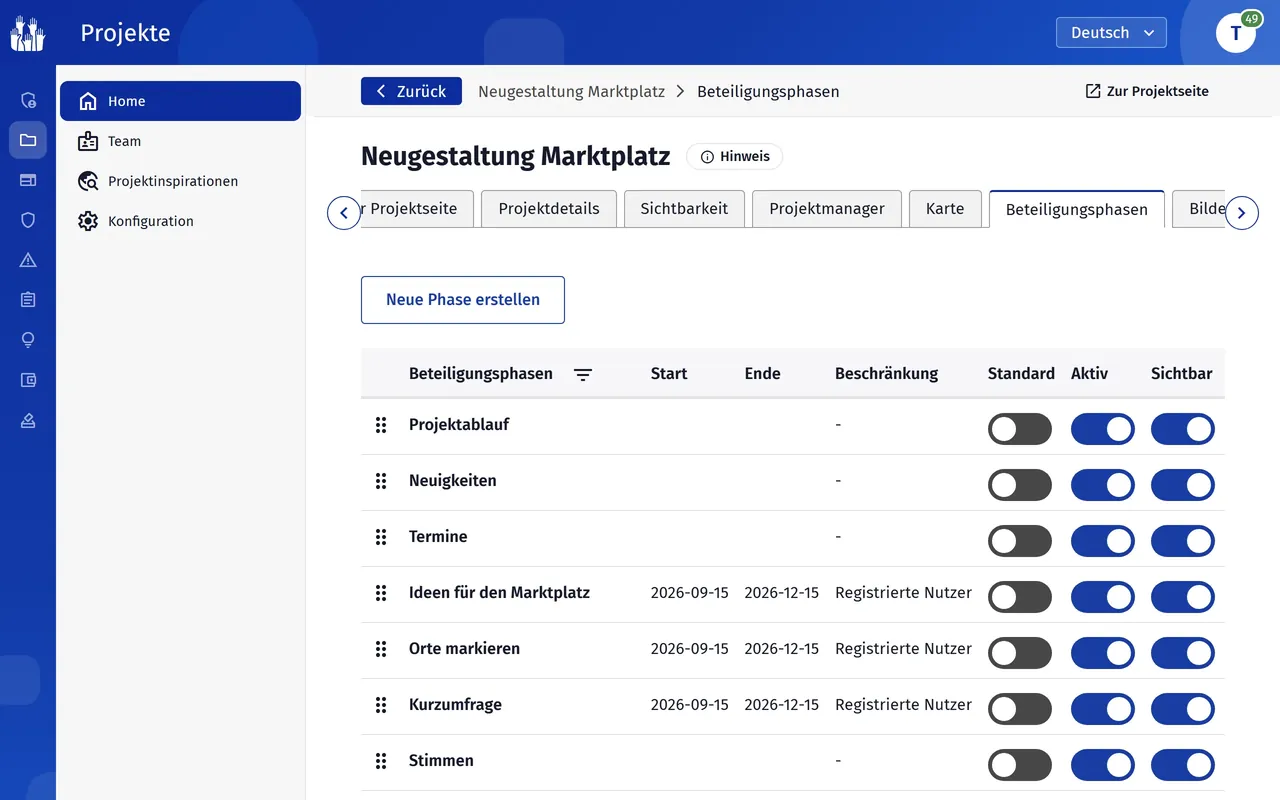Viewport: 1280px width, 800px height.
Task: Click the Ideen für den Marktplatz phase name
Action: click(x=499, y=593)
